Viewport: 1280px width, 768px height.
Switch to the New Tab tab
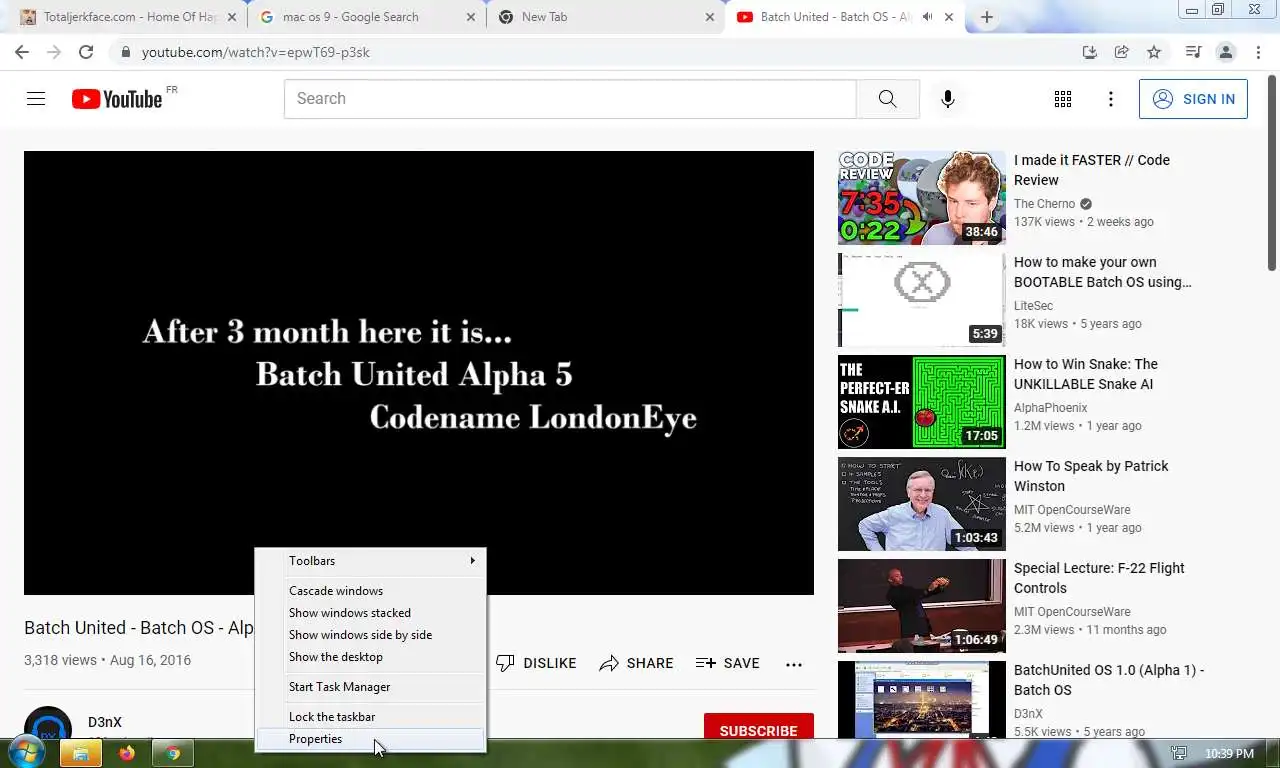pyautogui.click(x=605, y=17)
